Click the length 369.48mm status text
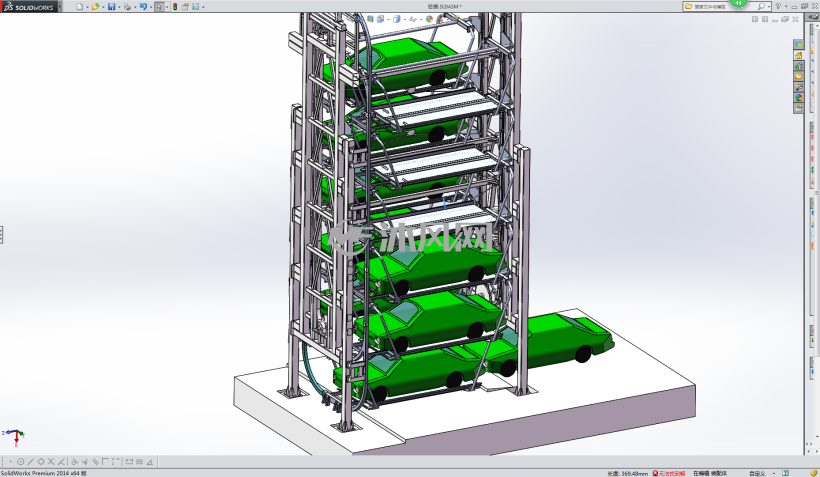The height and width of the screenshot is (477, 820). click(x=628, y=473)
